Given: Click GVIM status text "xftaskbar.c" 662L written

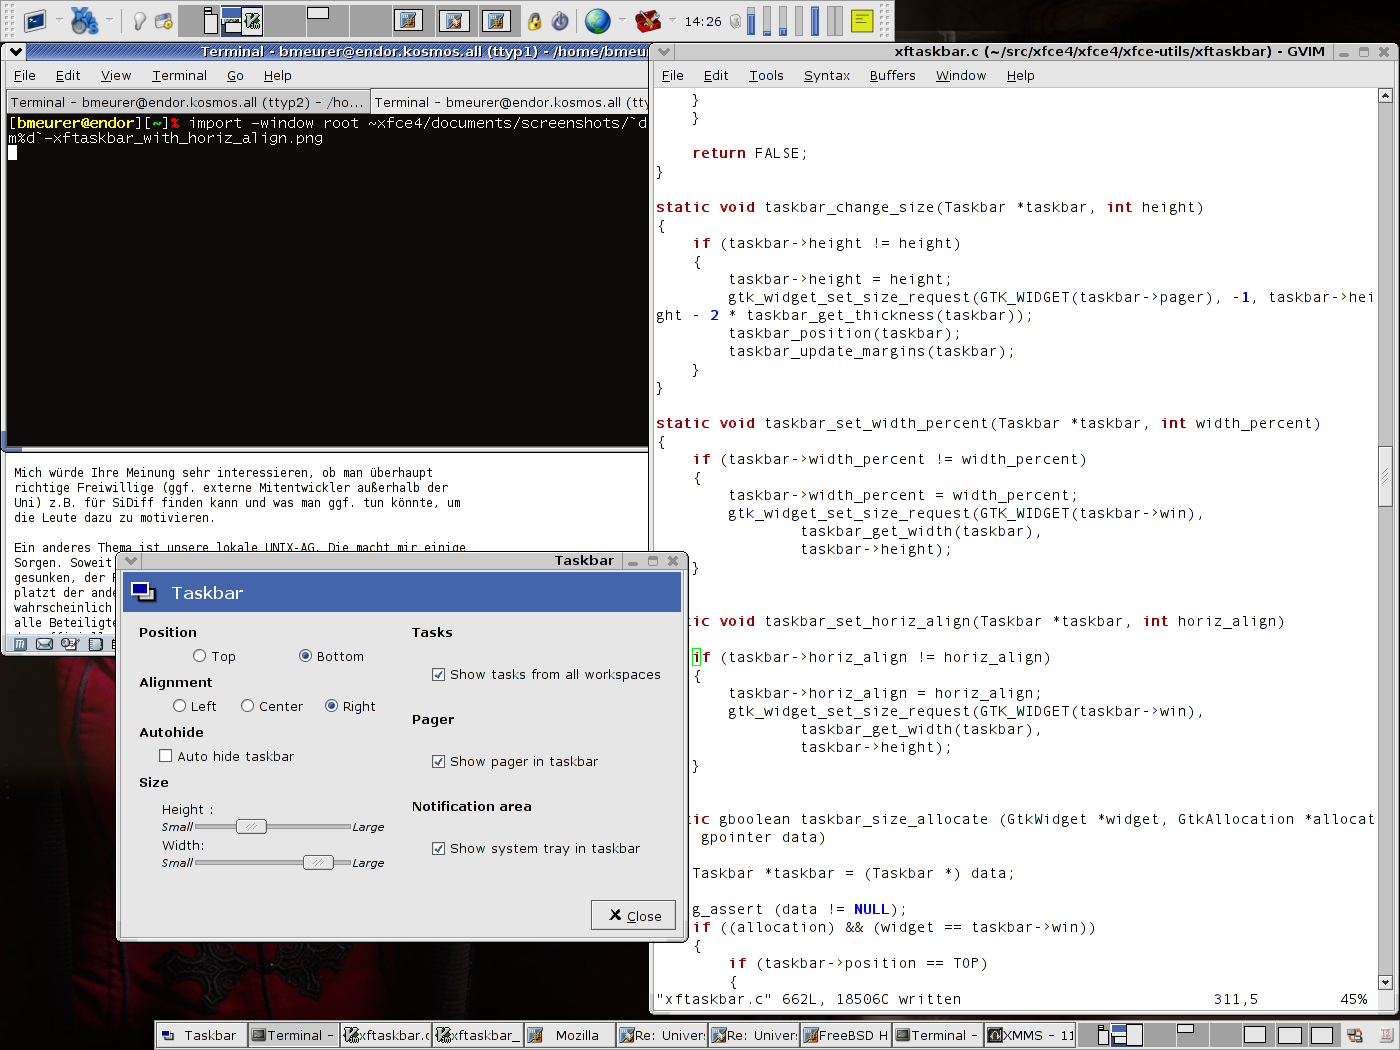Looking at the screenshot, I should (x=809, y=999).
